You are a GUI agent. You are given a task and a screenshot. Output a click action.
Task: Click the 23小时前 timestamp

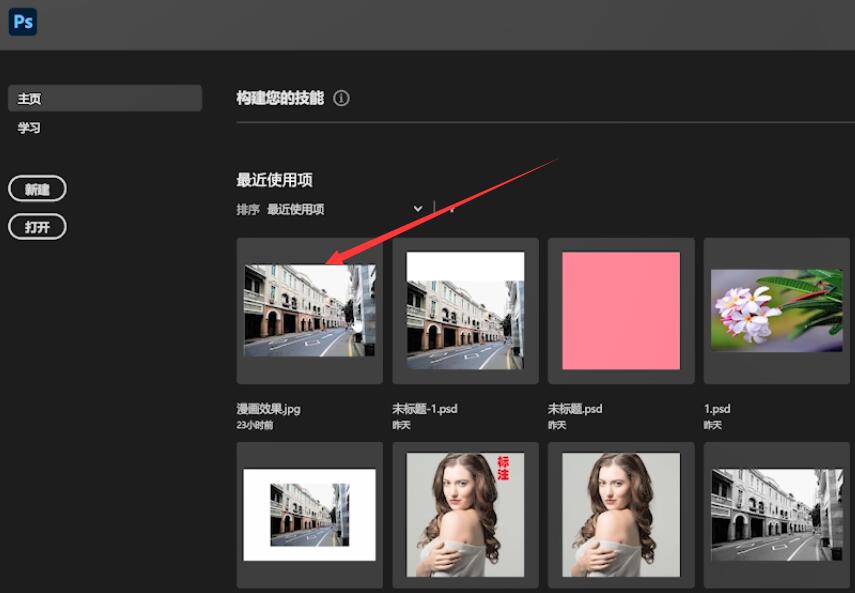coord(255,425)
